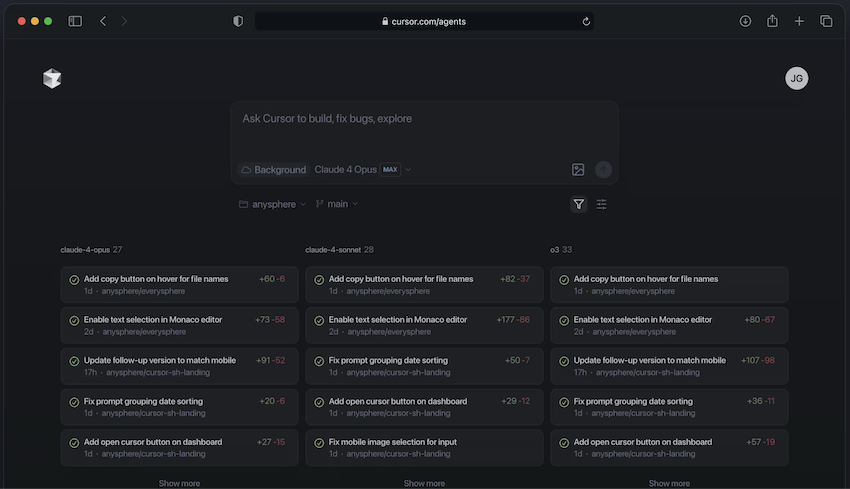The height and width of the screenshot is (489, 850).
Task: Expand the anysphere repository dropdown
Action: (x=273, y=204)
